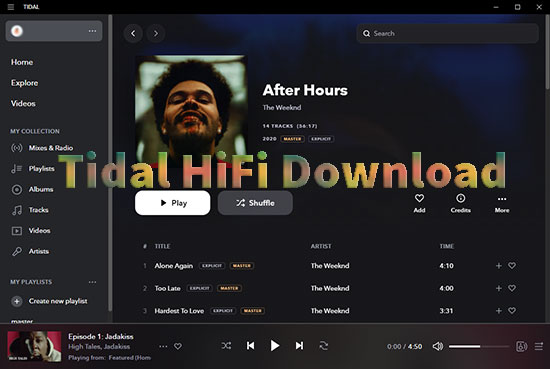
Task: Mute audio with the speaker icon
Action: point(437,347)
